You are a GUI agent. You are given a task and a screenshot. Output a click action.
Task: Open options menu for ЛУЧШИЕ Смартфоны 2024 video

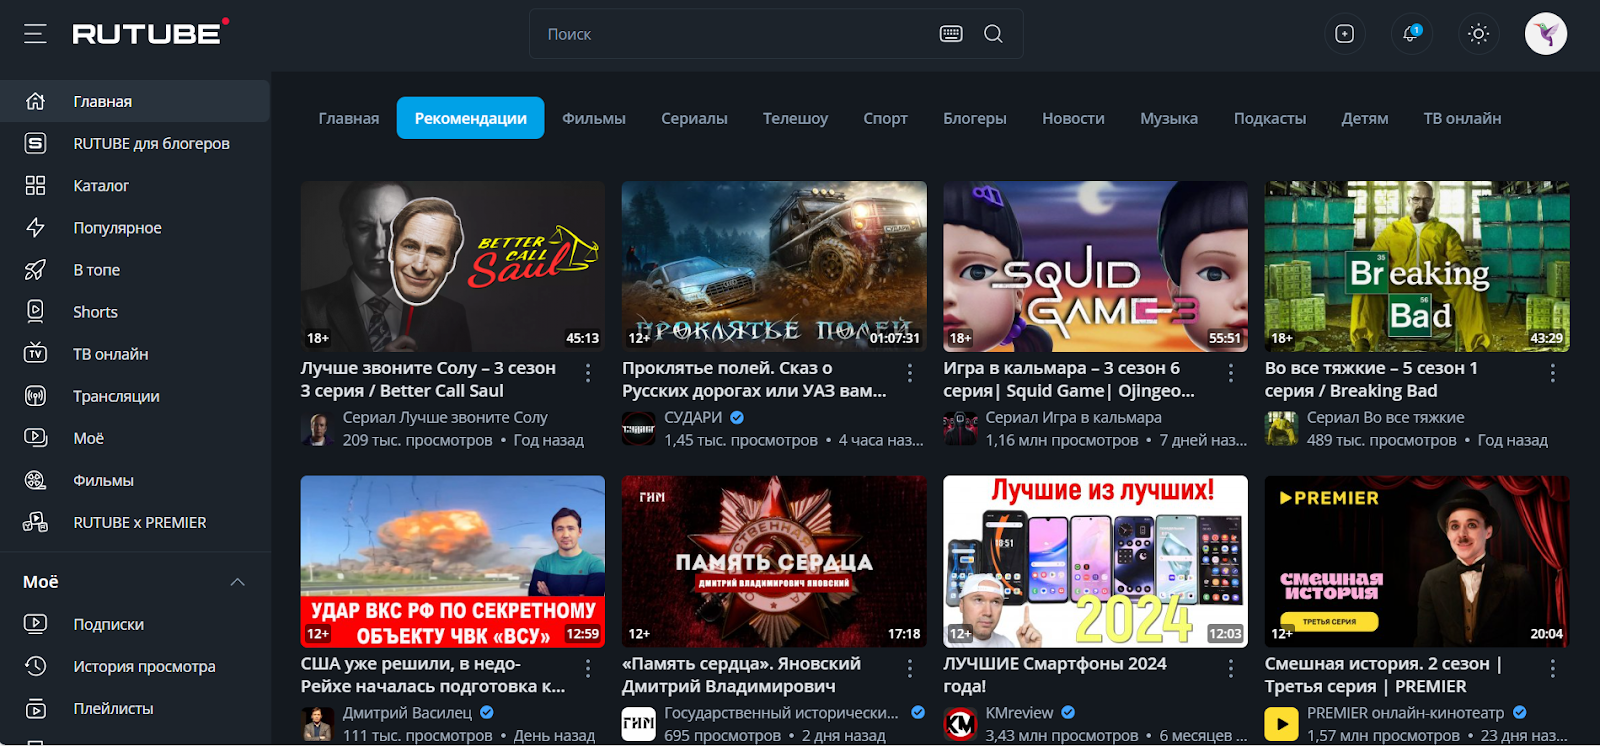[x=1231, y=668]
